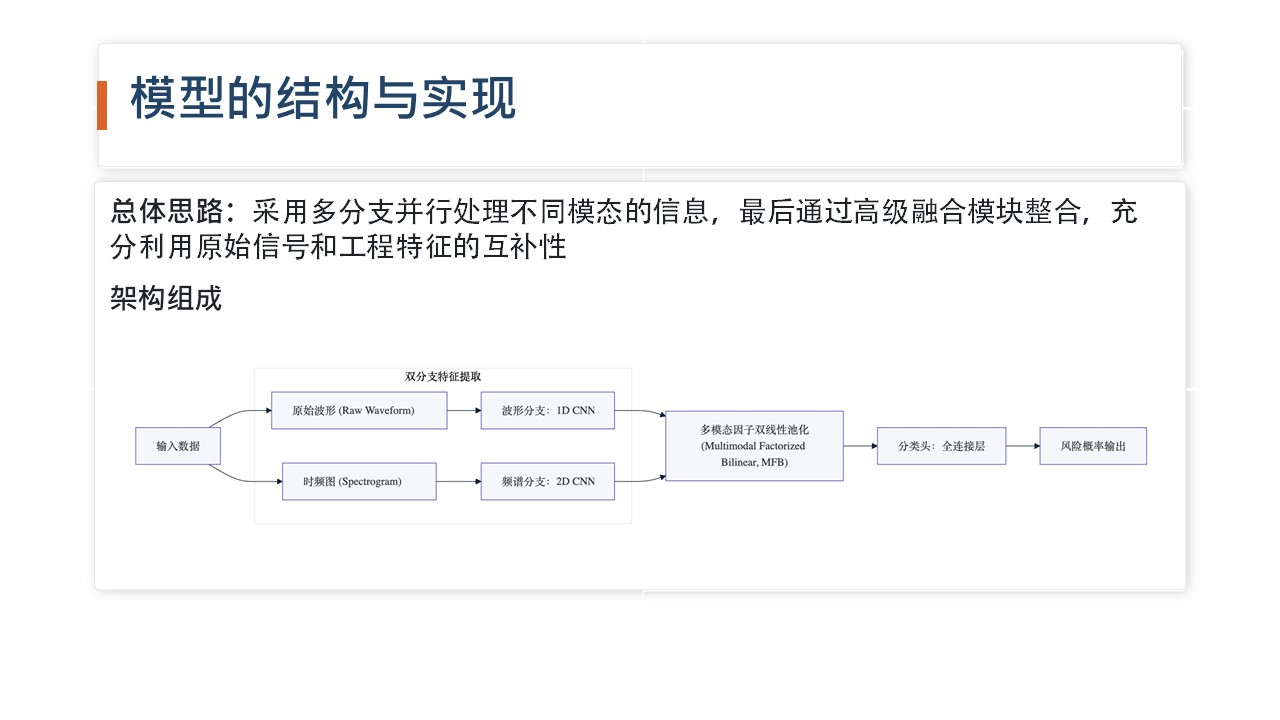This screenshot has height=720, width=1280.
Task: Click the slide title 模型的结构与实现
Action: pyautogui.click(x=323, y=101)
